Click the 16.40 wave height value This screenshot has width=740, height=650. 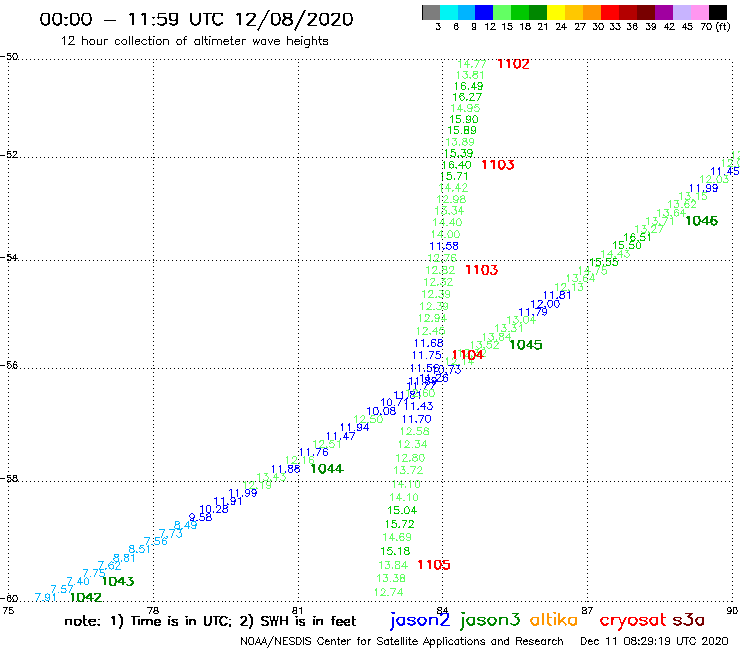coord(456,165)
